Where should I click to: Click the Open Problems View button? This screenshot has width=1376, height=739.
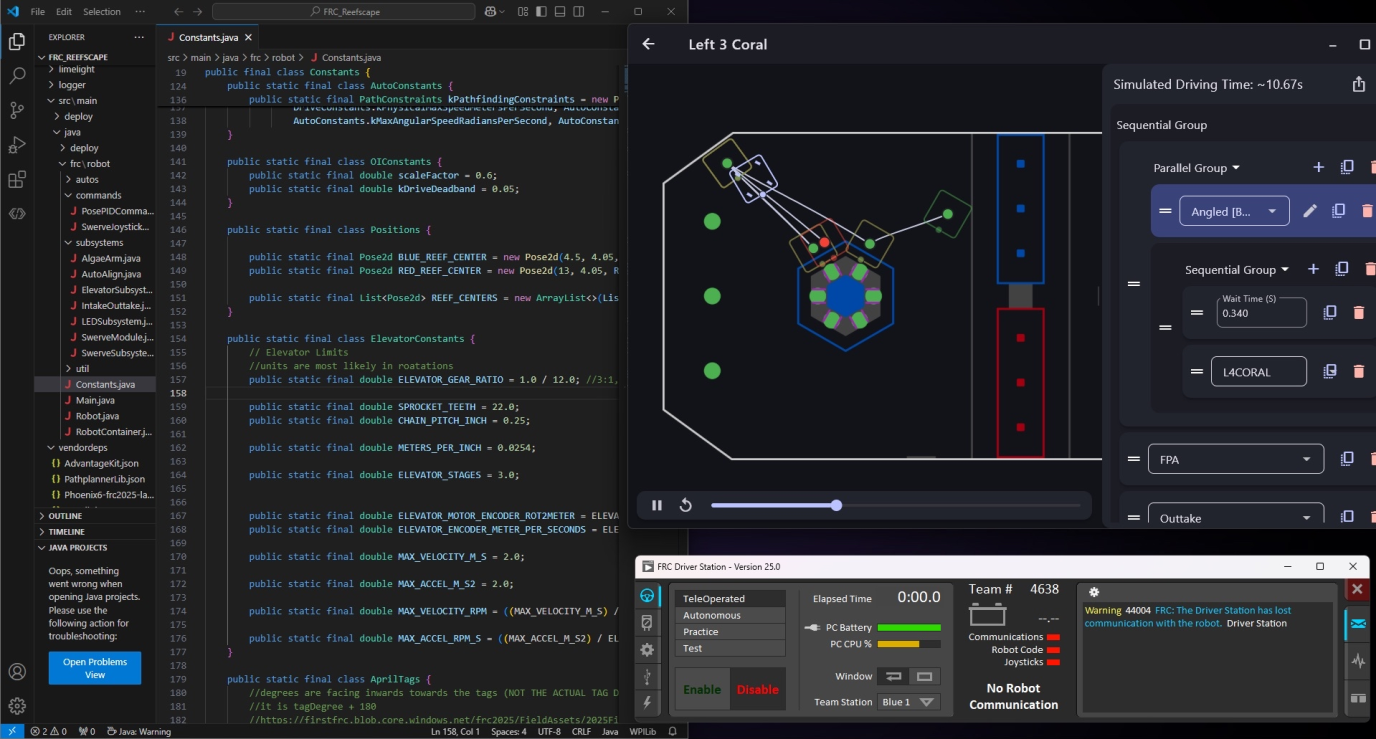click(x=95, y=668)
